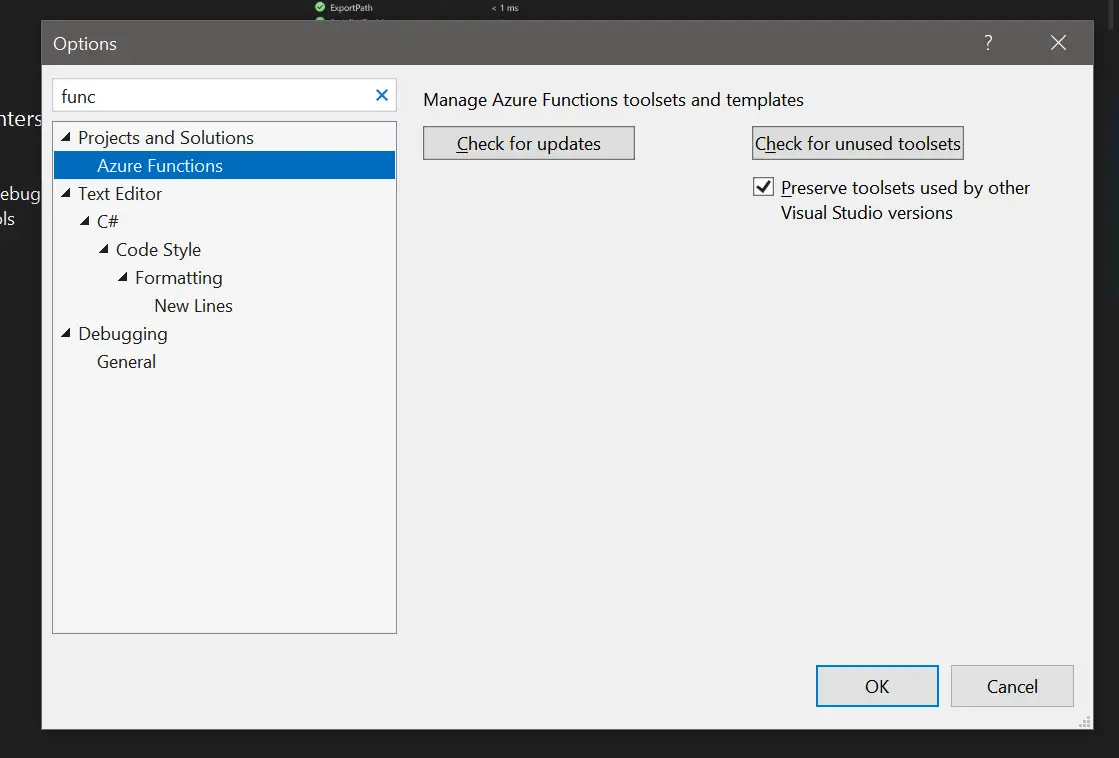Collapse the Formatting node triangle
The image size is (1119, 758).
[x=123, y=278]
